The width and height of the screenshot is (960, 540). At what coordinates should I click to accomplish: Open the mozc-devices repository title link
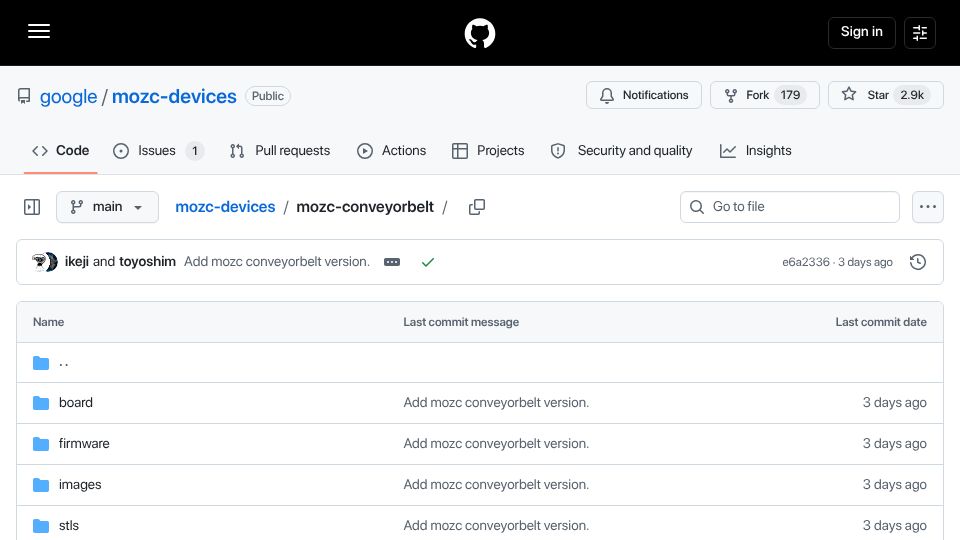pyautogui.click(x=174, y=96)
